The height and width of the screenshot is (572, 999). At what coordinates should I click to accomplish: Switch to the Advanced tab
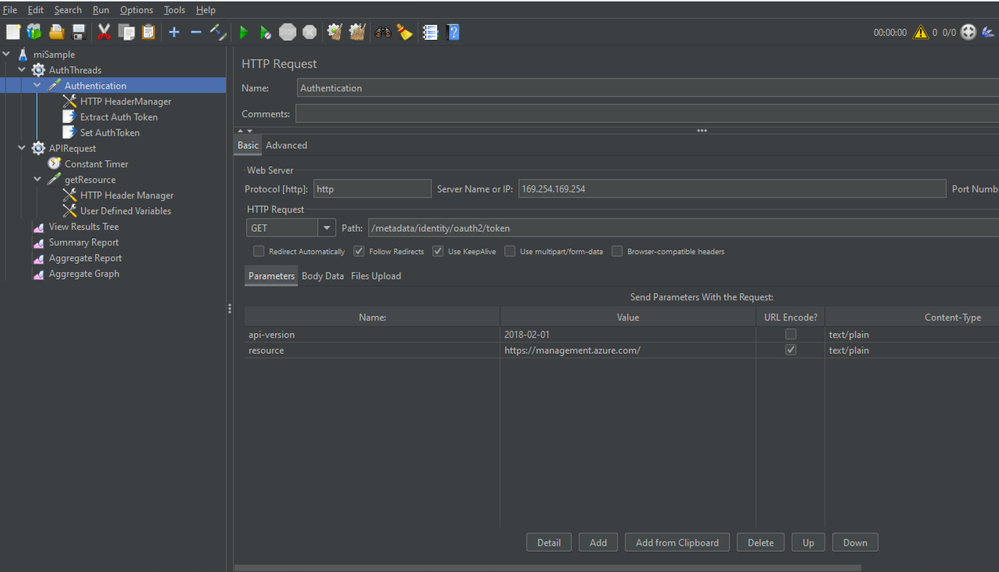point(286,145)
